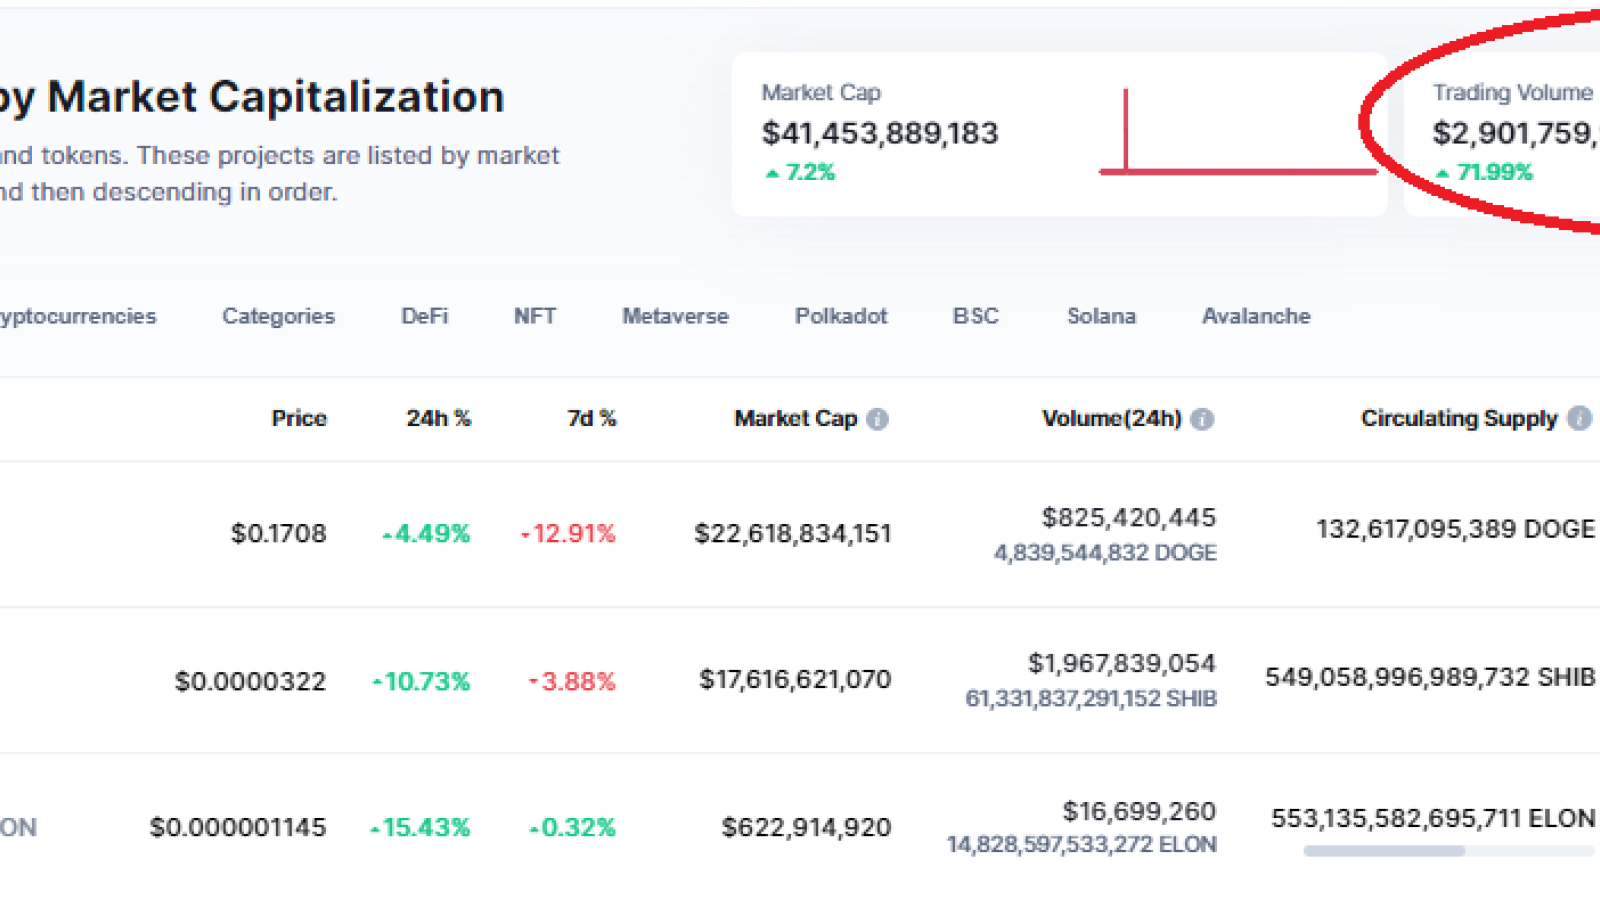Image resolution: width=1600 pixels, height=900 pixels.
Task: Sort table by 24h % column header
Action: tap(438, 418)
